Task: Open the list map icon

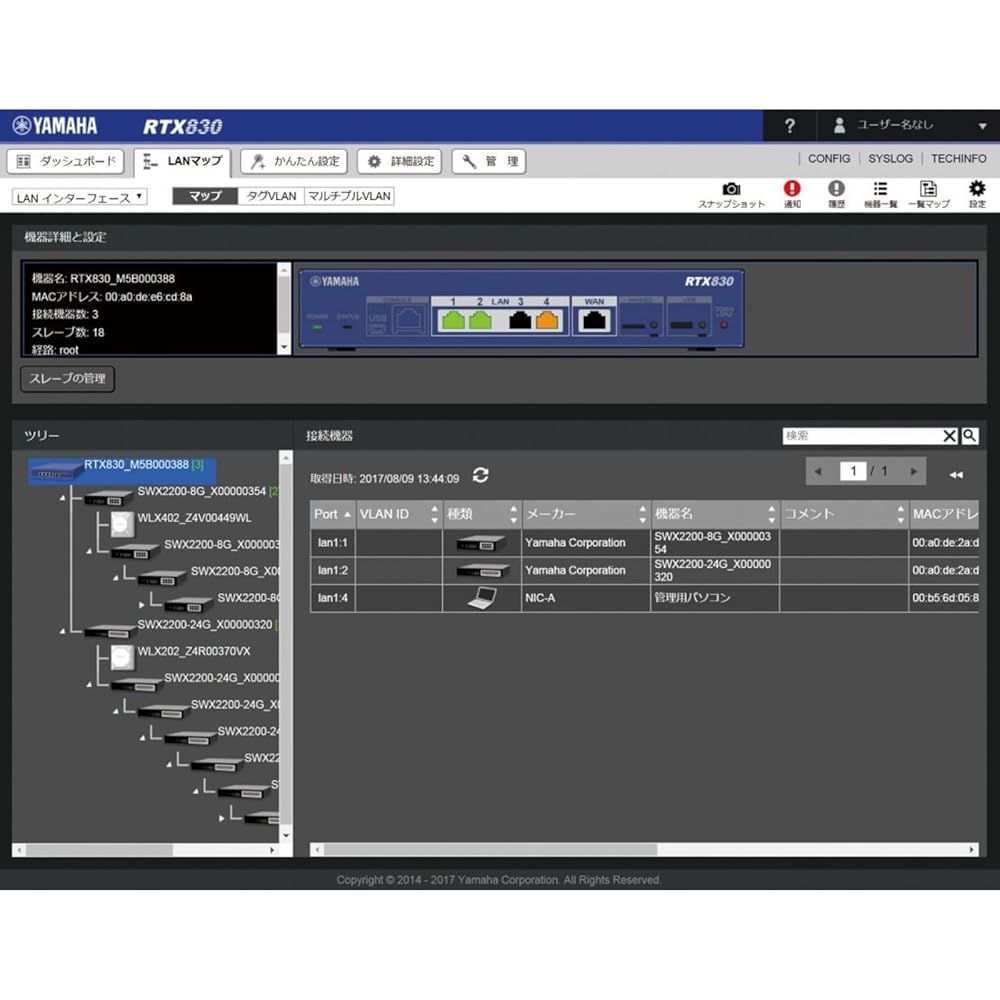Action: [928, 189]
